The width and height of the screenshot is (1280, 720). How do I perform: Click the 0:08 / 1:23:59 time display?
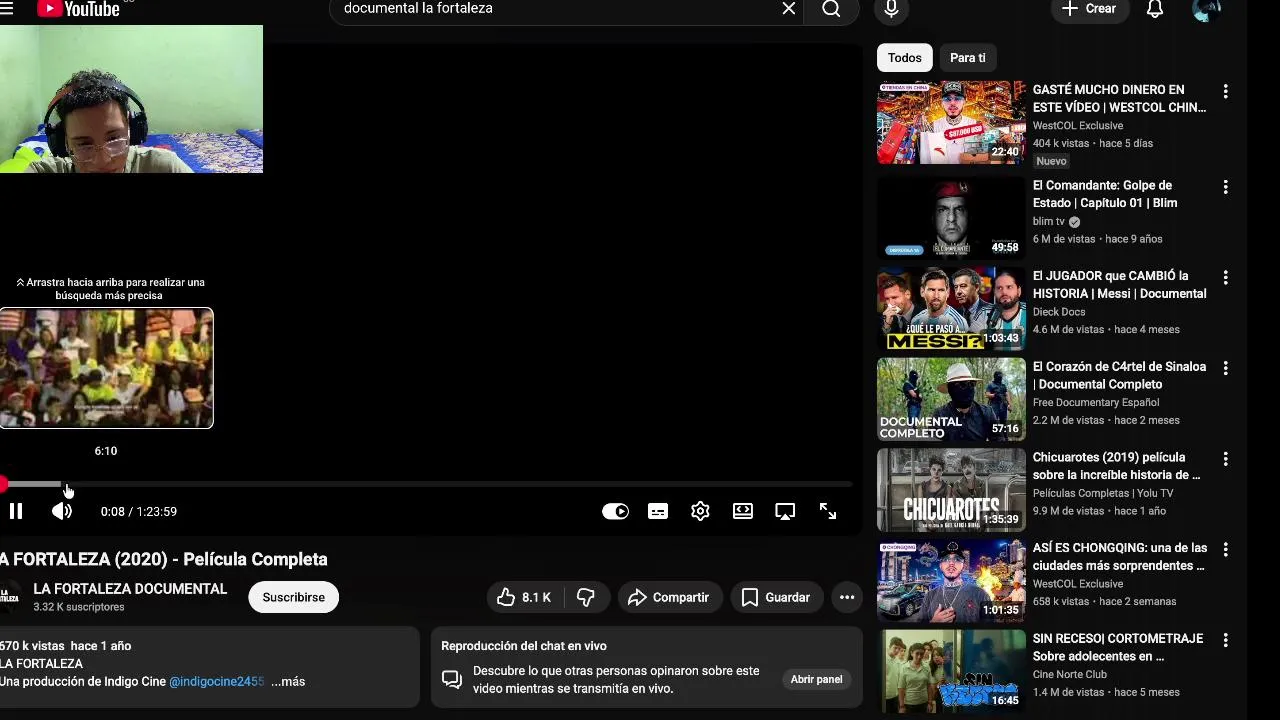[x=139, y=511]
